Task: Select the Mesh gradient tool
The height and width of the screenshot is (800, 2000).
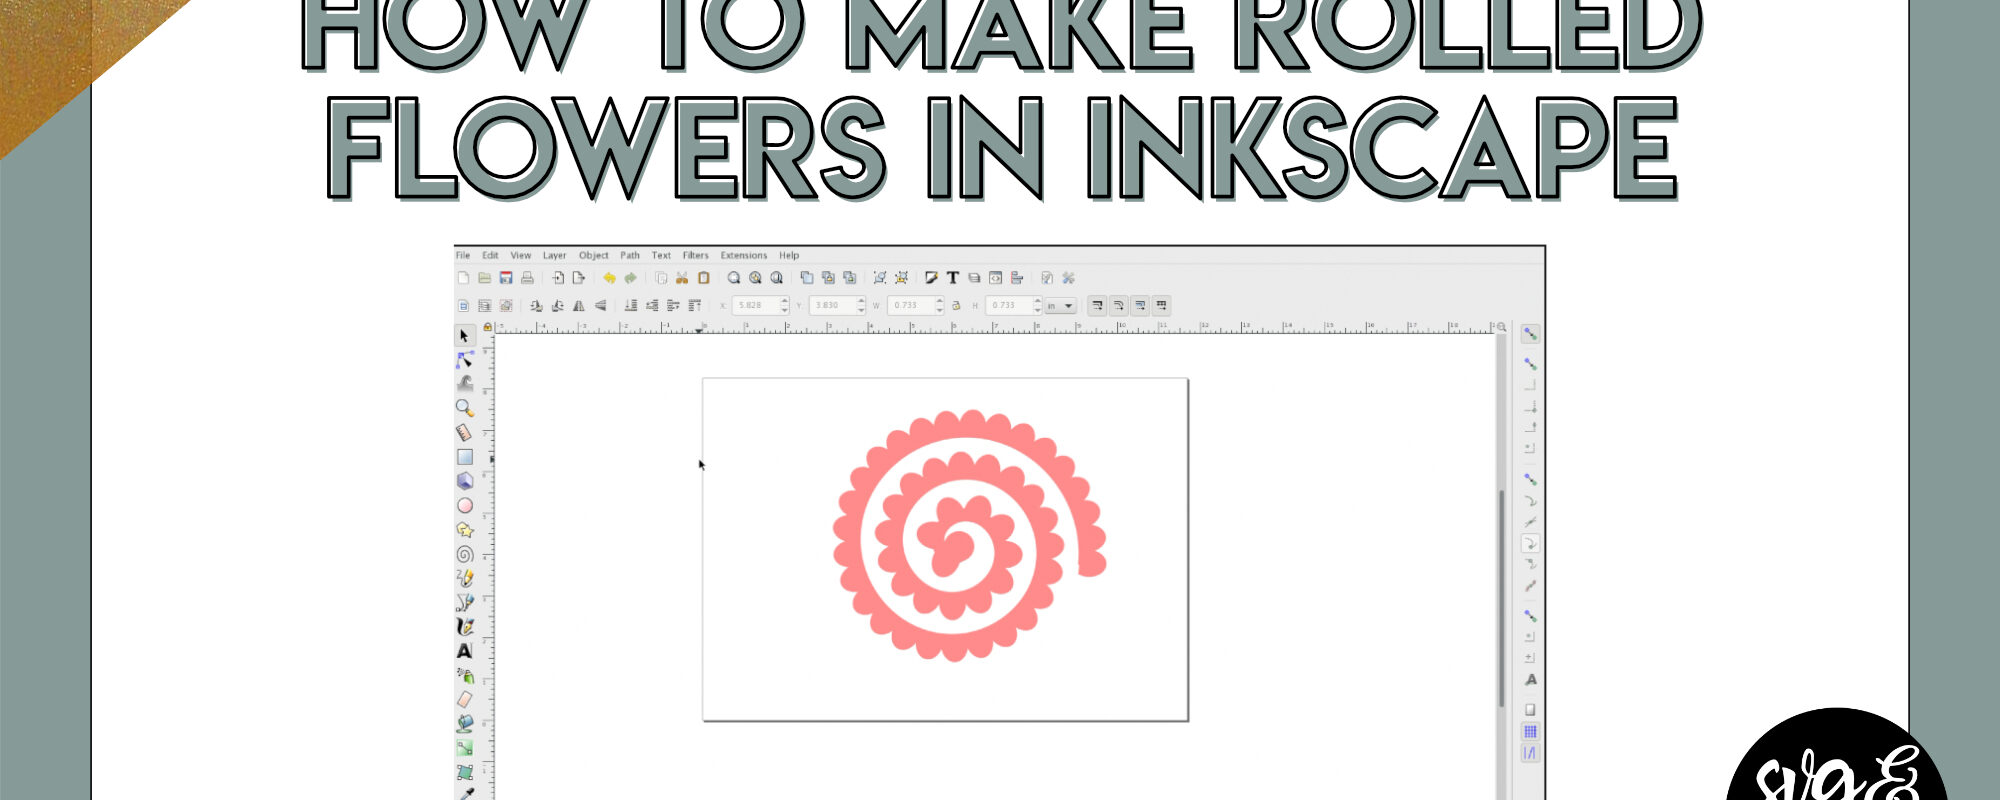Action: click(464, 772)
